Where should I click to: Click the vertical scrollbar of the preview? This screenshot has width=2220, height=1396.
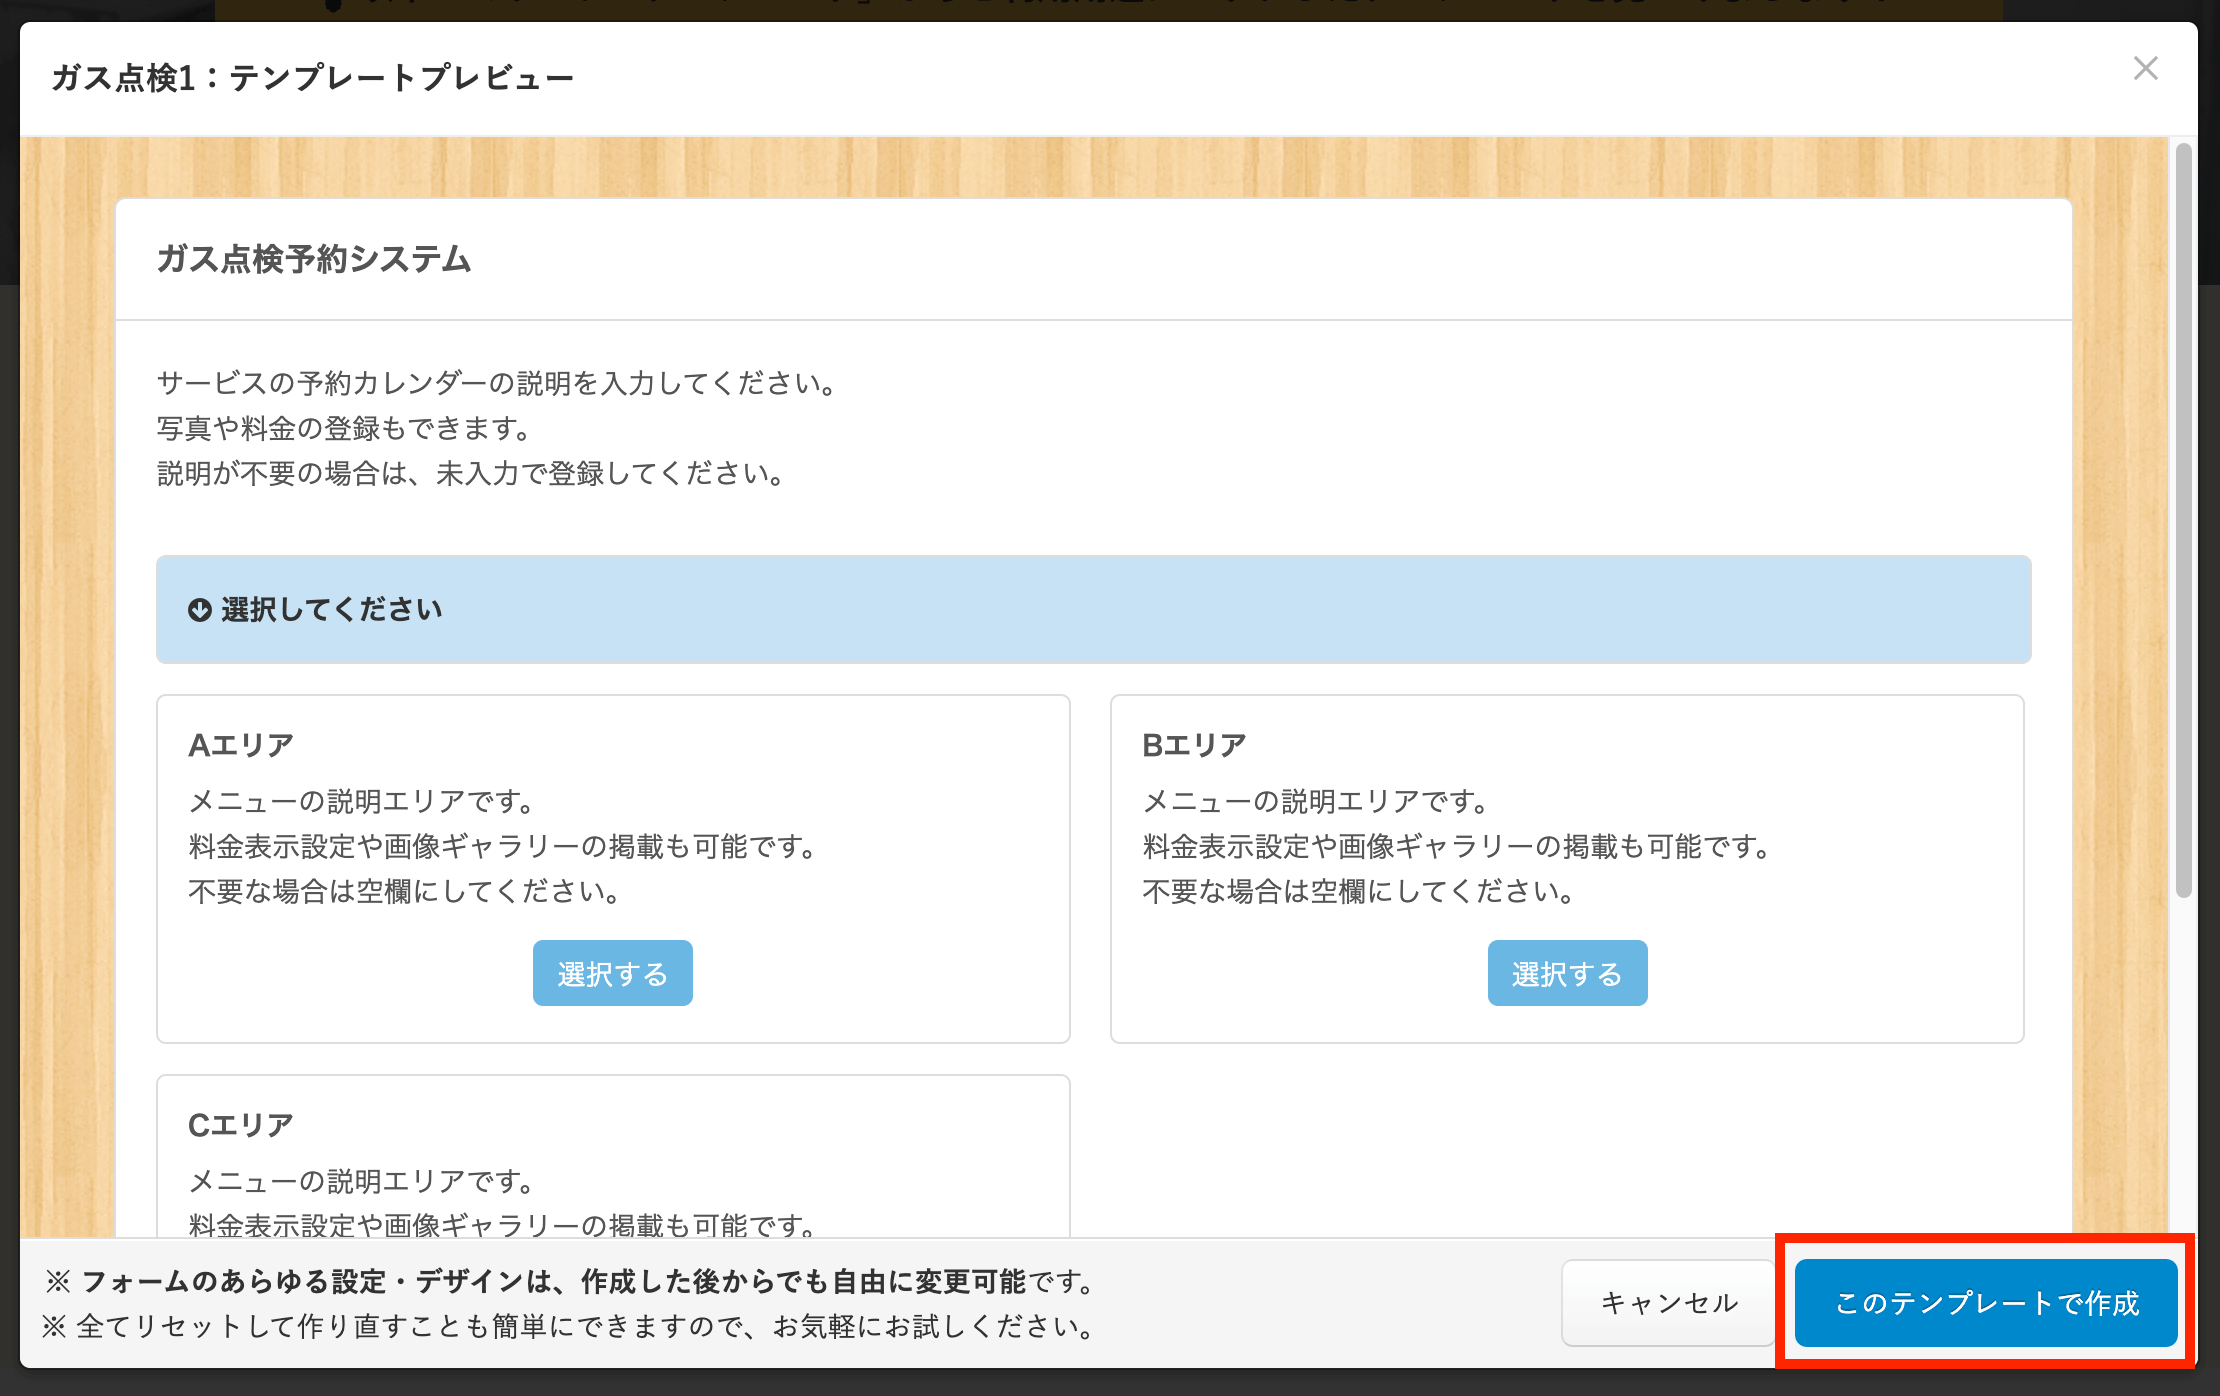pos(2183,520)
